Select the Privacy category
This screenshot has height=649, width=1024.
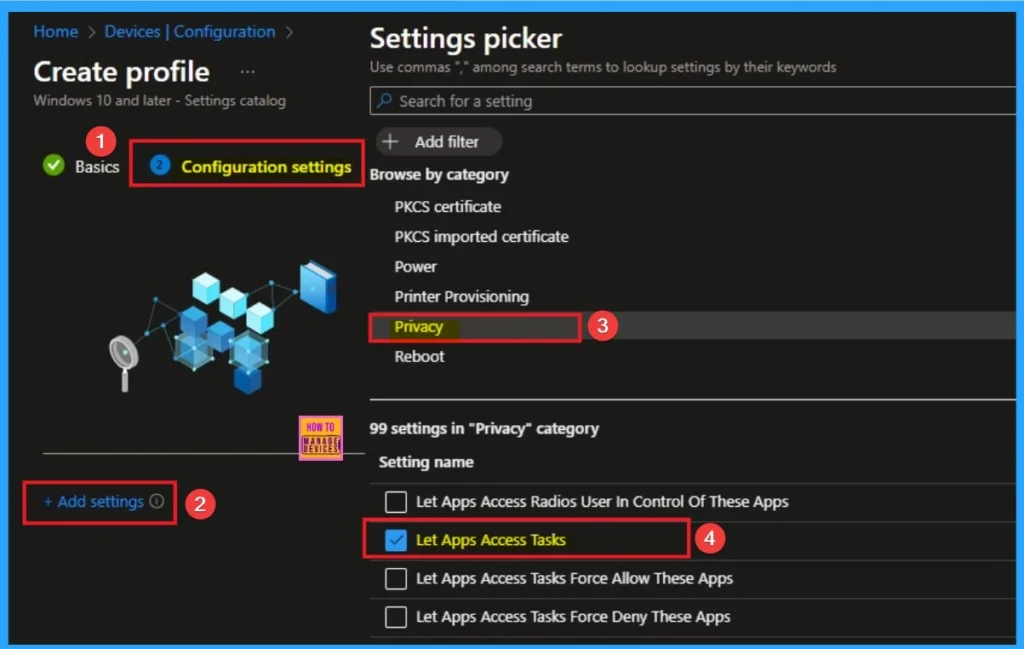coord(418,327)
